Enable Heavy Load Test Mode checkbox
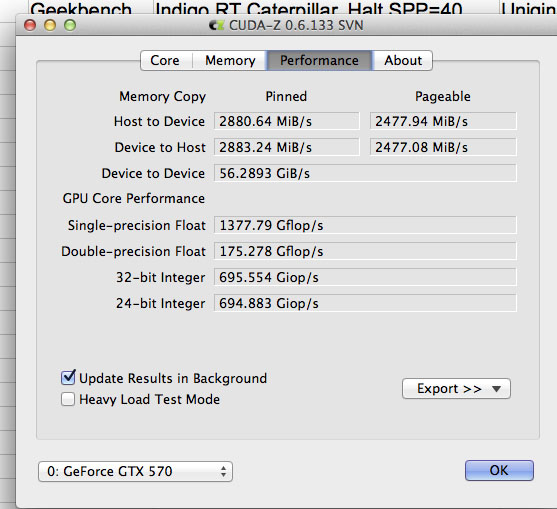557x509 pixels. coord(68,399)
